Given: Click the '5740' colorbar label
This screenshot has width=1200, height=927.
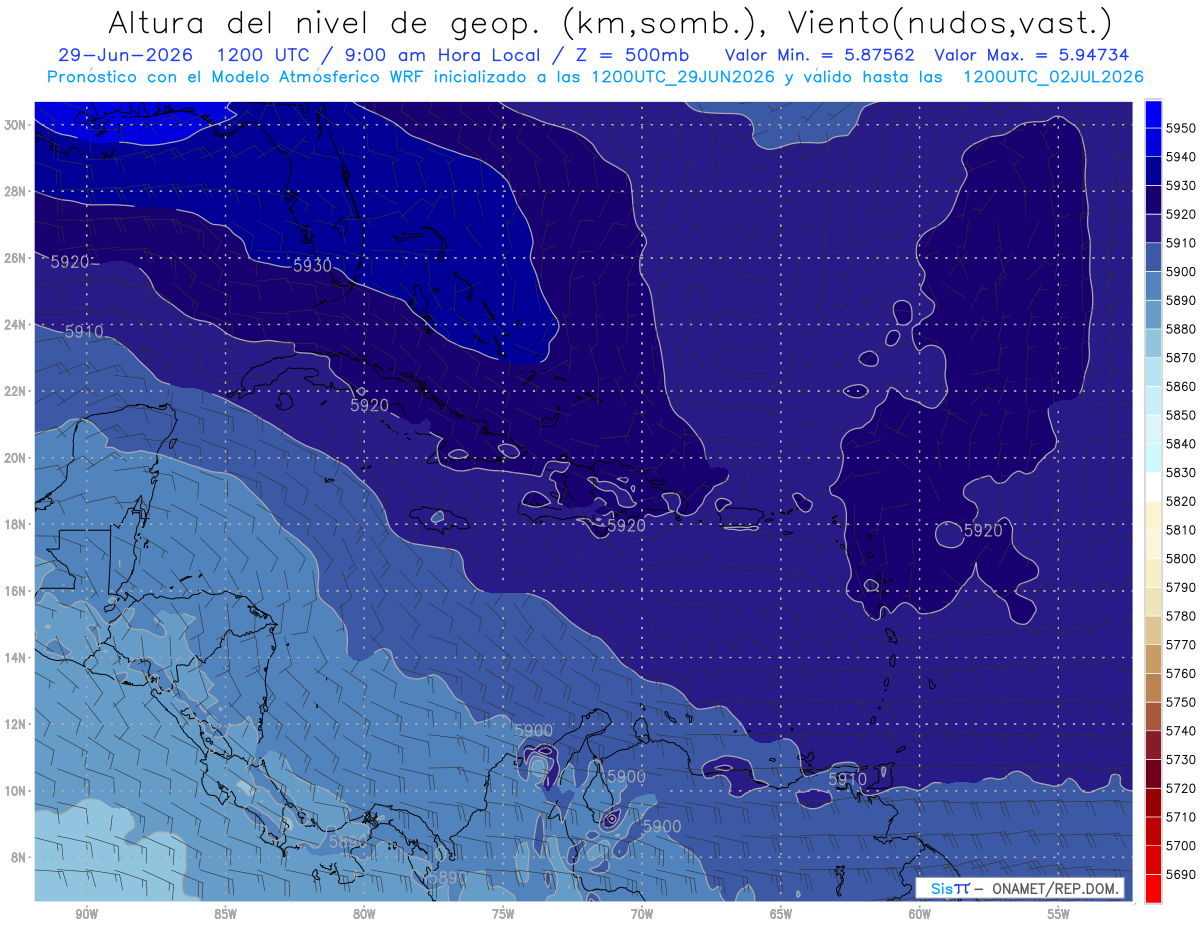Looking at the screenshot, I should (x=1181, y=730).
